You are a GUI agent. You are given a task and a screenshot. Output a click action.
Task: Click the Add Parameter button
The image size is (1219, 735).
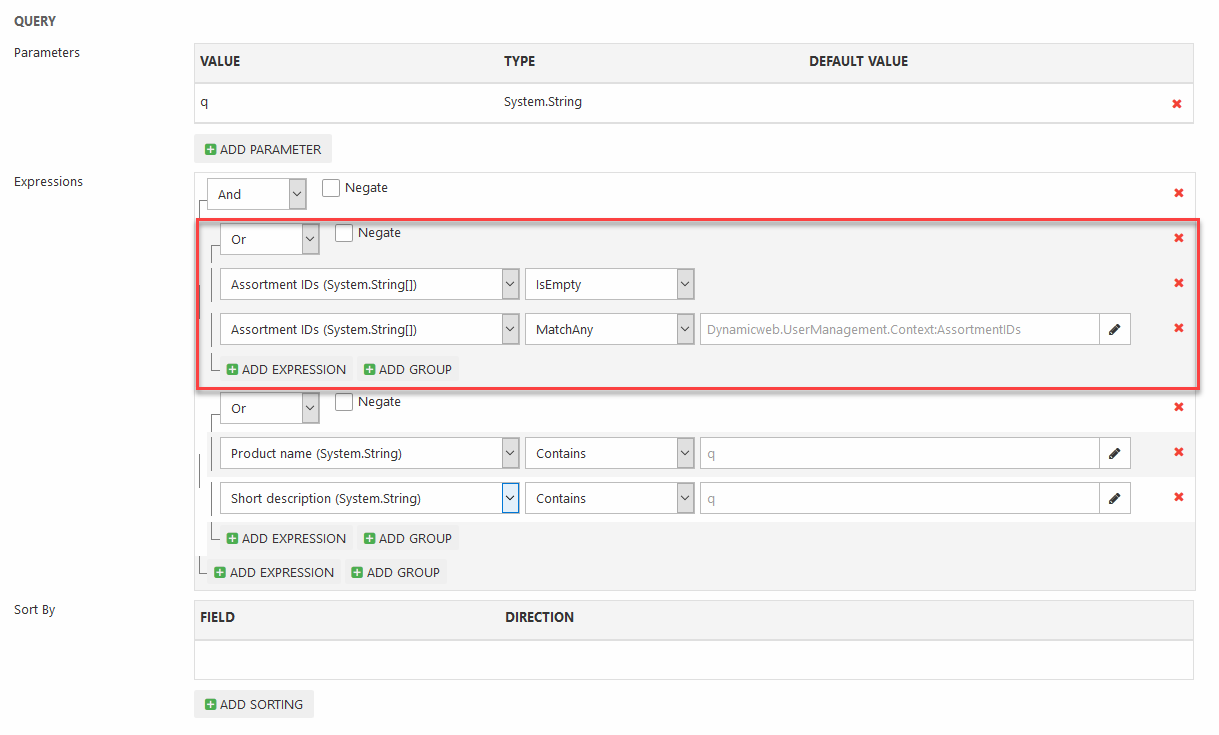coord(263,149)
